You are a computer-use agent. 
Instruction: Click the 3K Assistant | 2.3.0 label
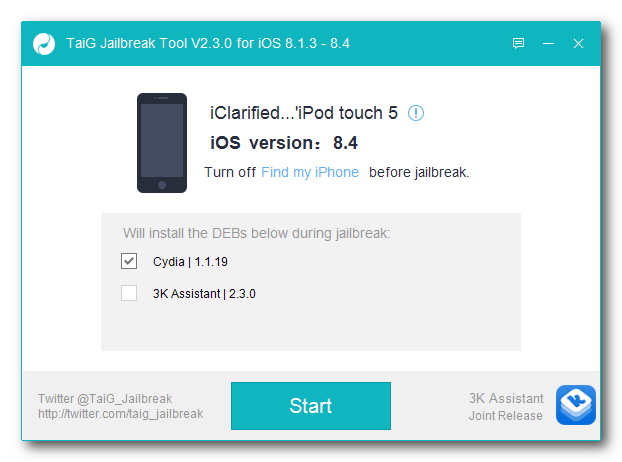tap(204, 294)
